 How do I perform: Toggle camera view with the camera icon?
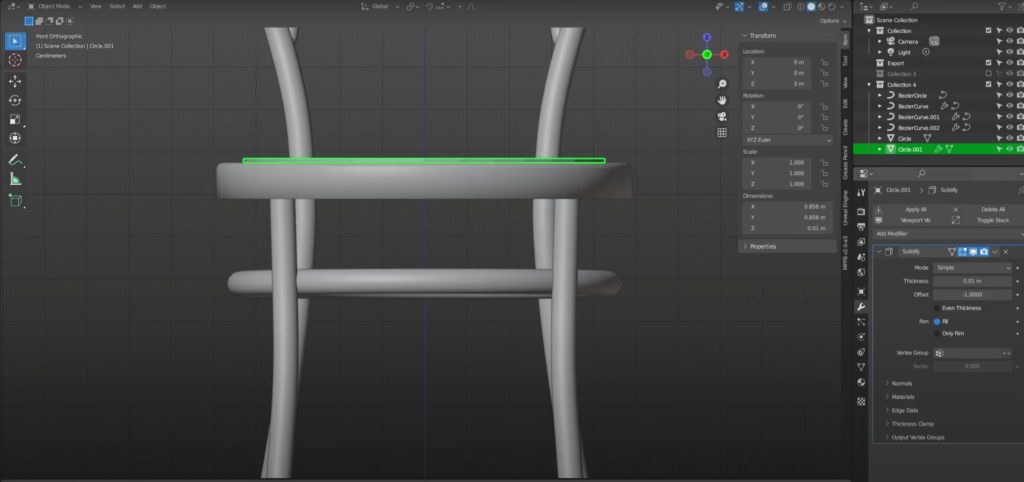coord(721,116)
